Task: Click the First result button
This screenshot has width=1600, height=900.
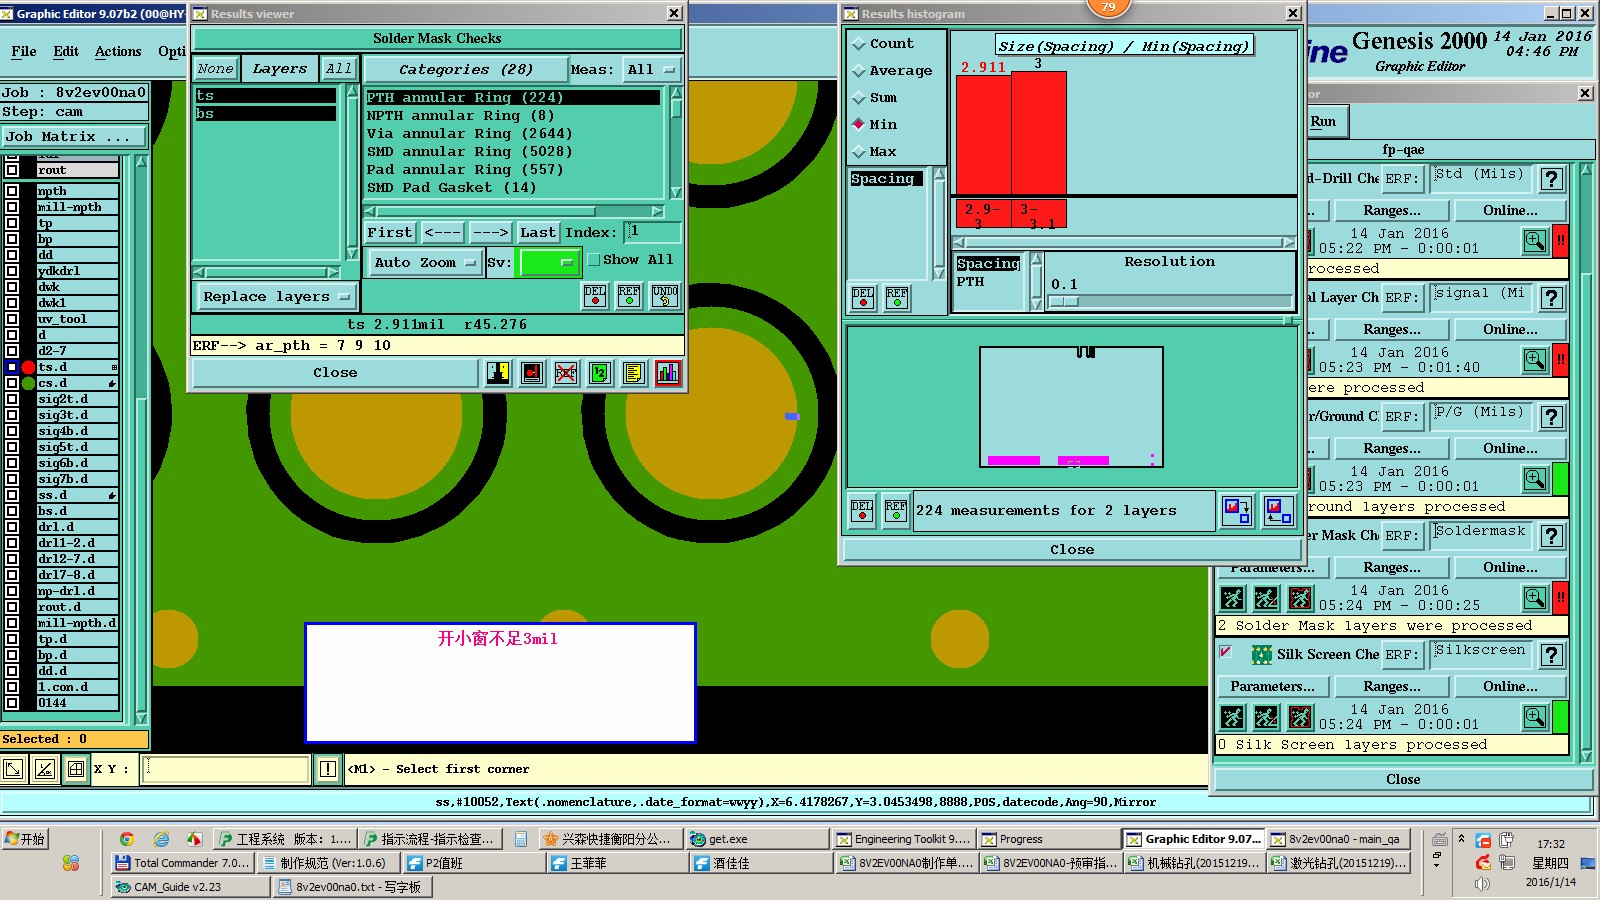Action: click(390, 233)
